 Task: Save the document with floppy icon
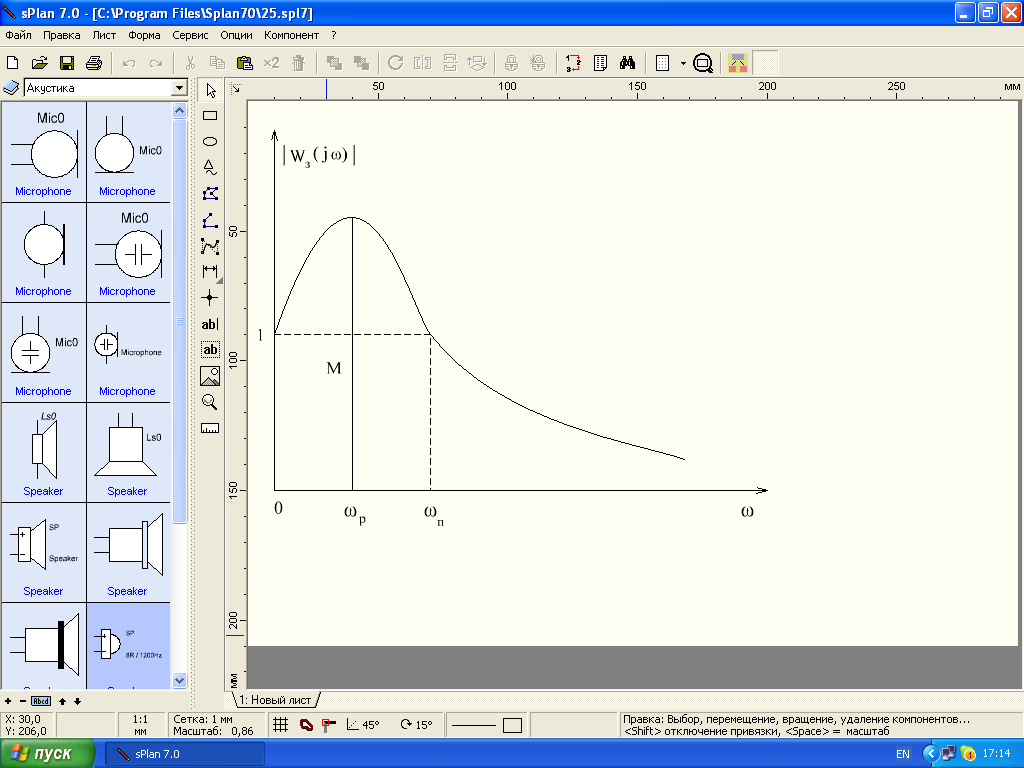tap(67, 63)
